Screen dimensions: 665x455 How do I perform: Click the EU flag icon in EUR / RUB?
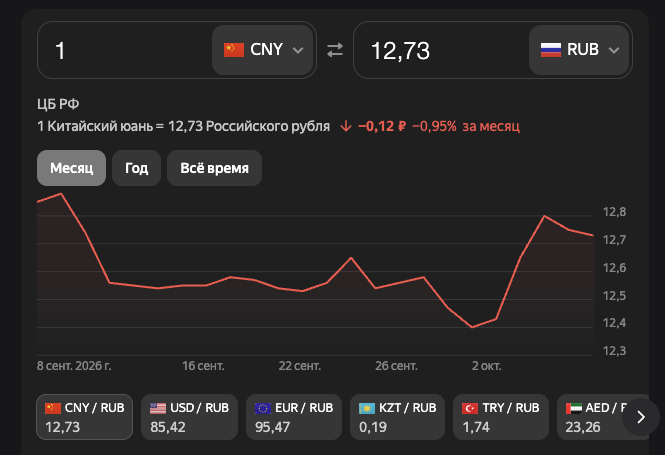pos(263,408)
